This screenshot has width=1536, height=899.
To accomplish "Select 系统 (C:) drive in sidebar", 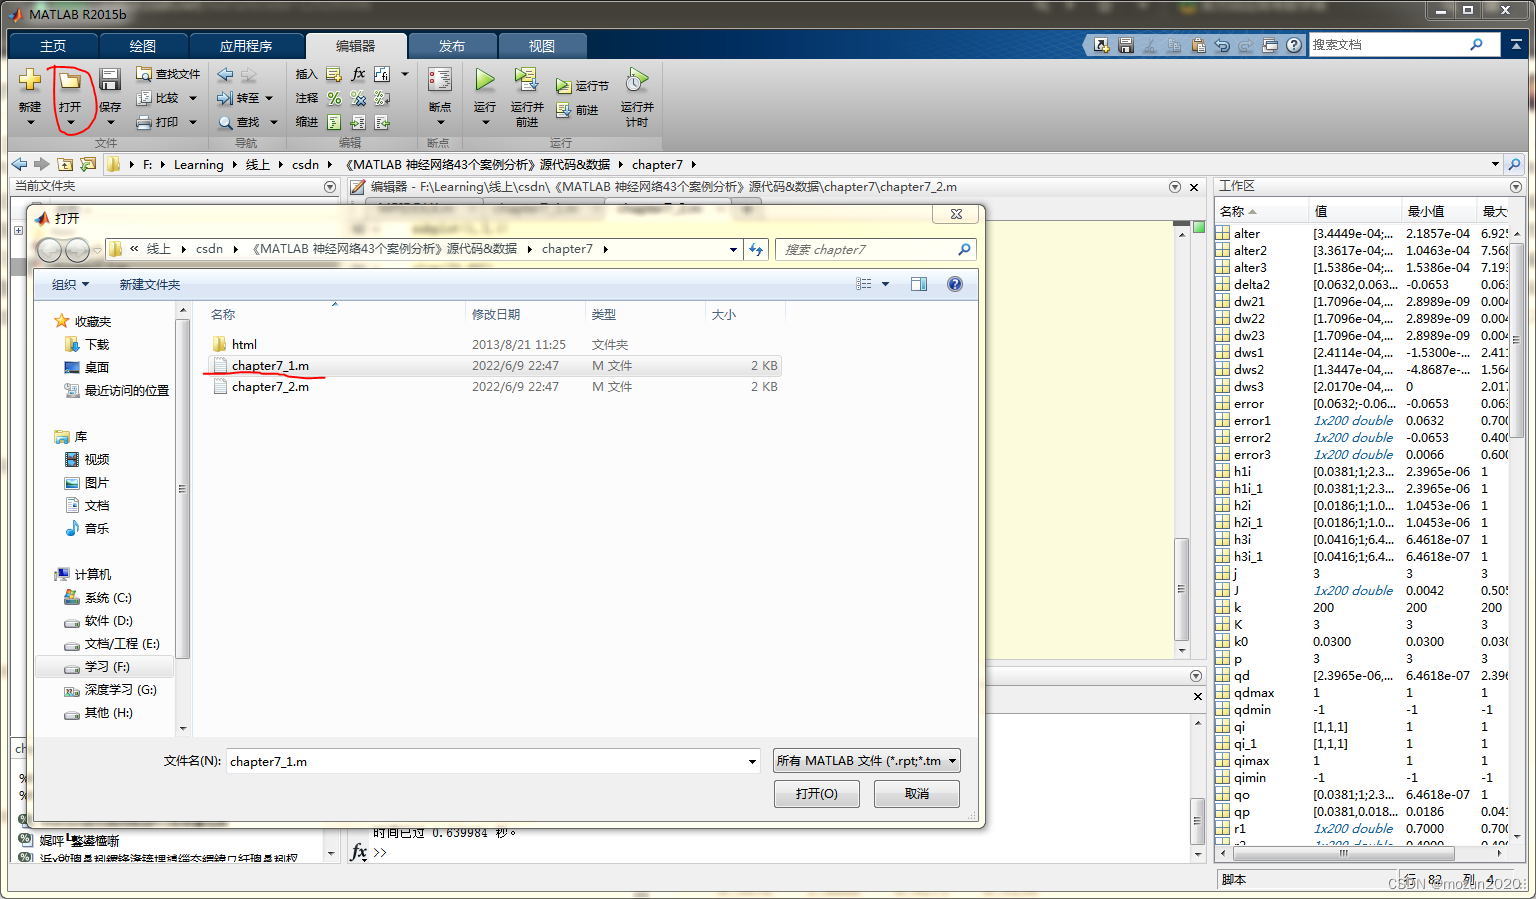I will [x=108, y=598].
